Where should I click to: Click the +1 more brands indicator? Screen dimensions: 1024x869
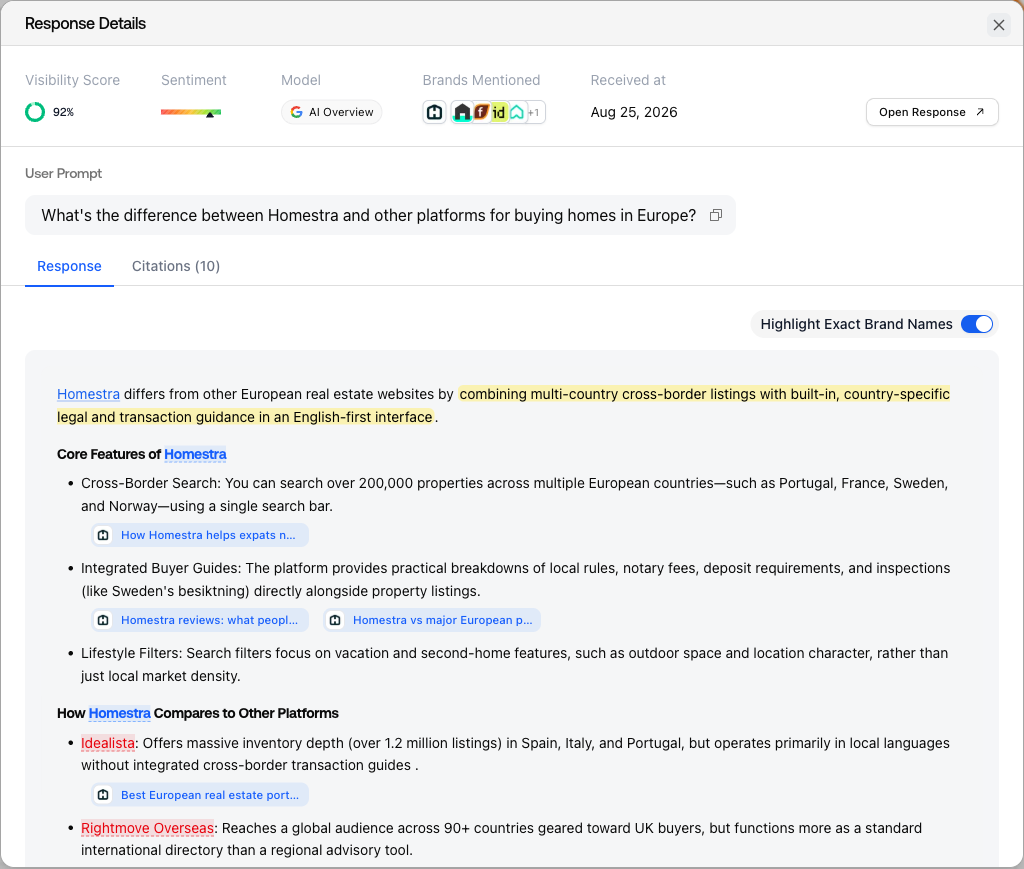534,112
